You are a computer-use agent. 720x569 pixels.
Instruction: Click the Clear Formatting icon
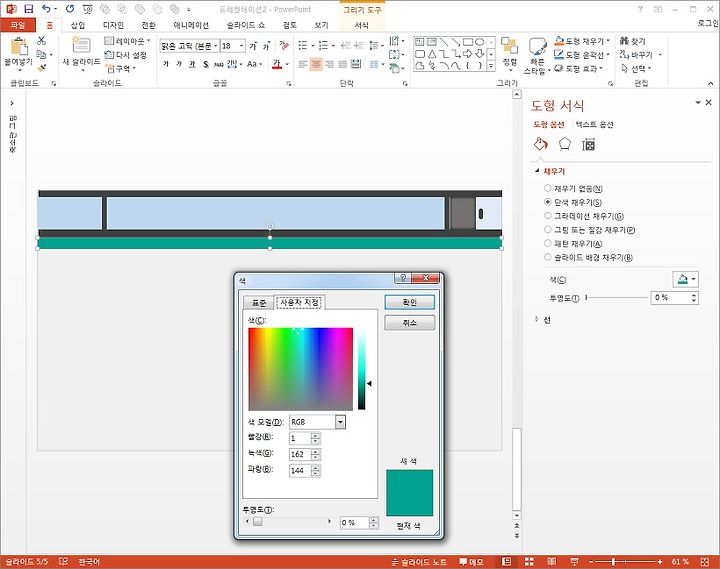[x=284, y=45]
